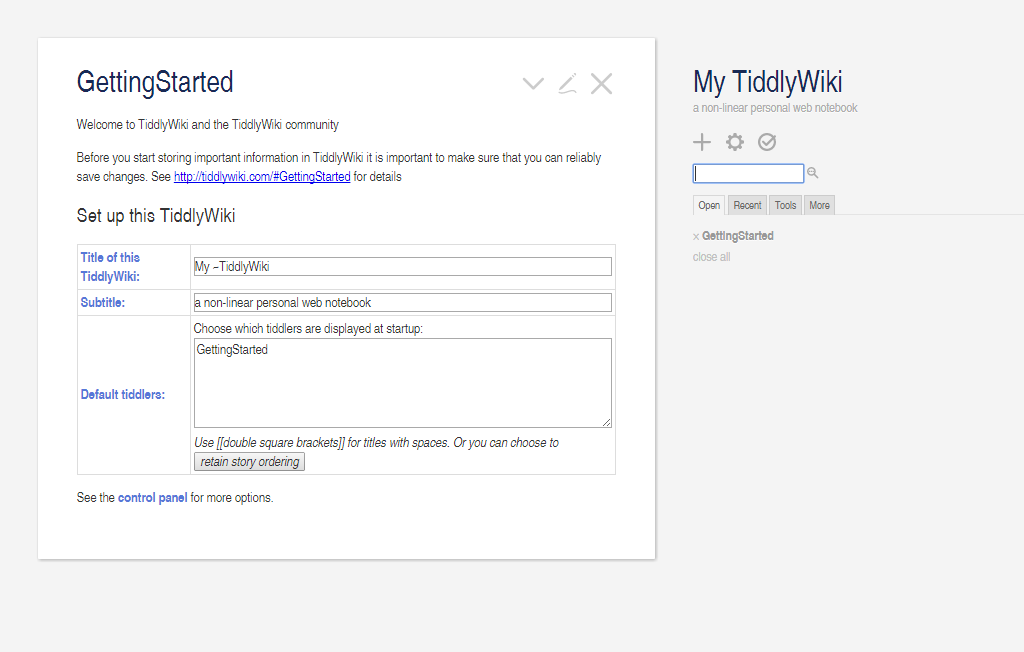1024x652 pixels.
Task: Click into the Subtitle text field
Action: [402, 303]
